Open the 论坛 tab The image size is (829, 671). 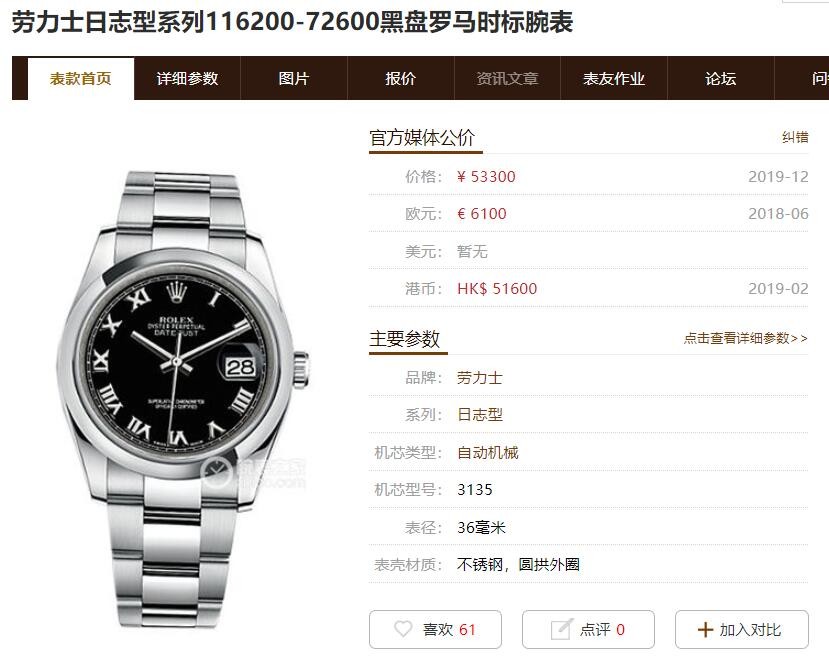tap(721, 78)
